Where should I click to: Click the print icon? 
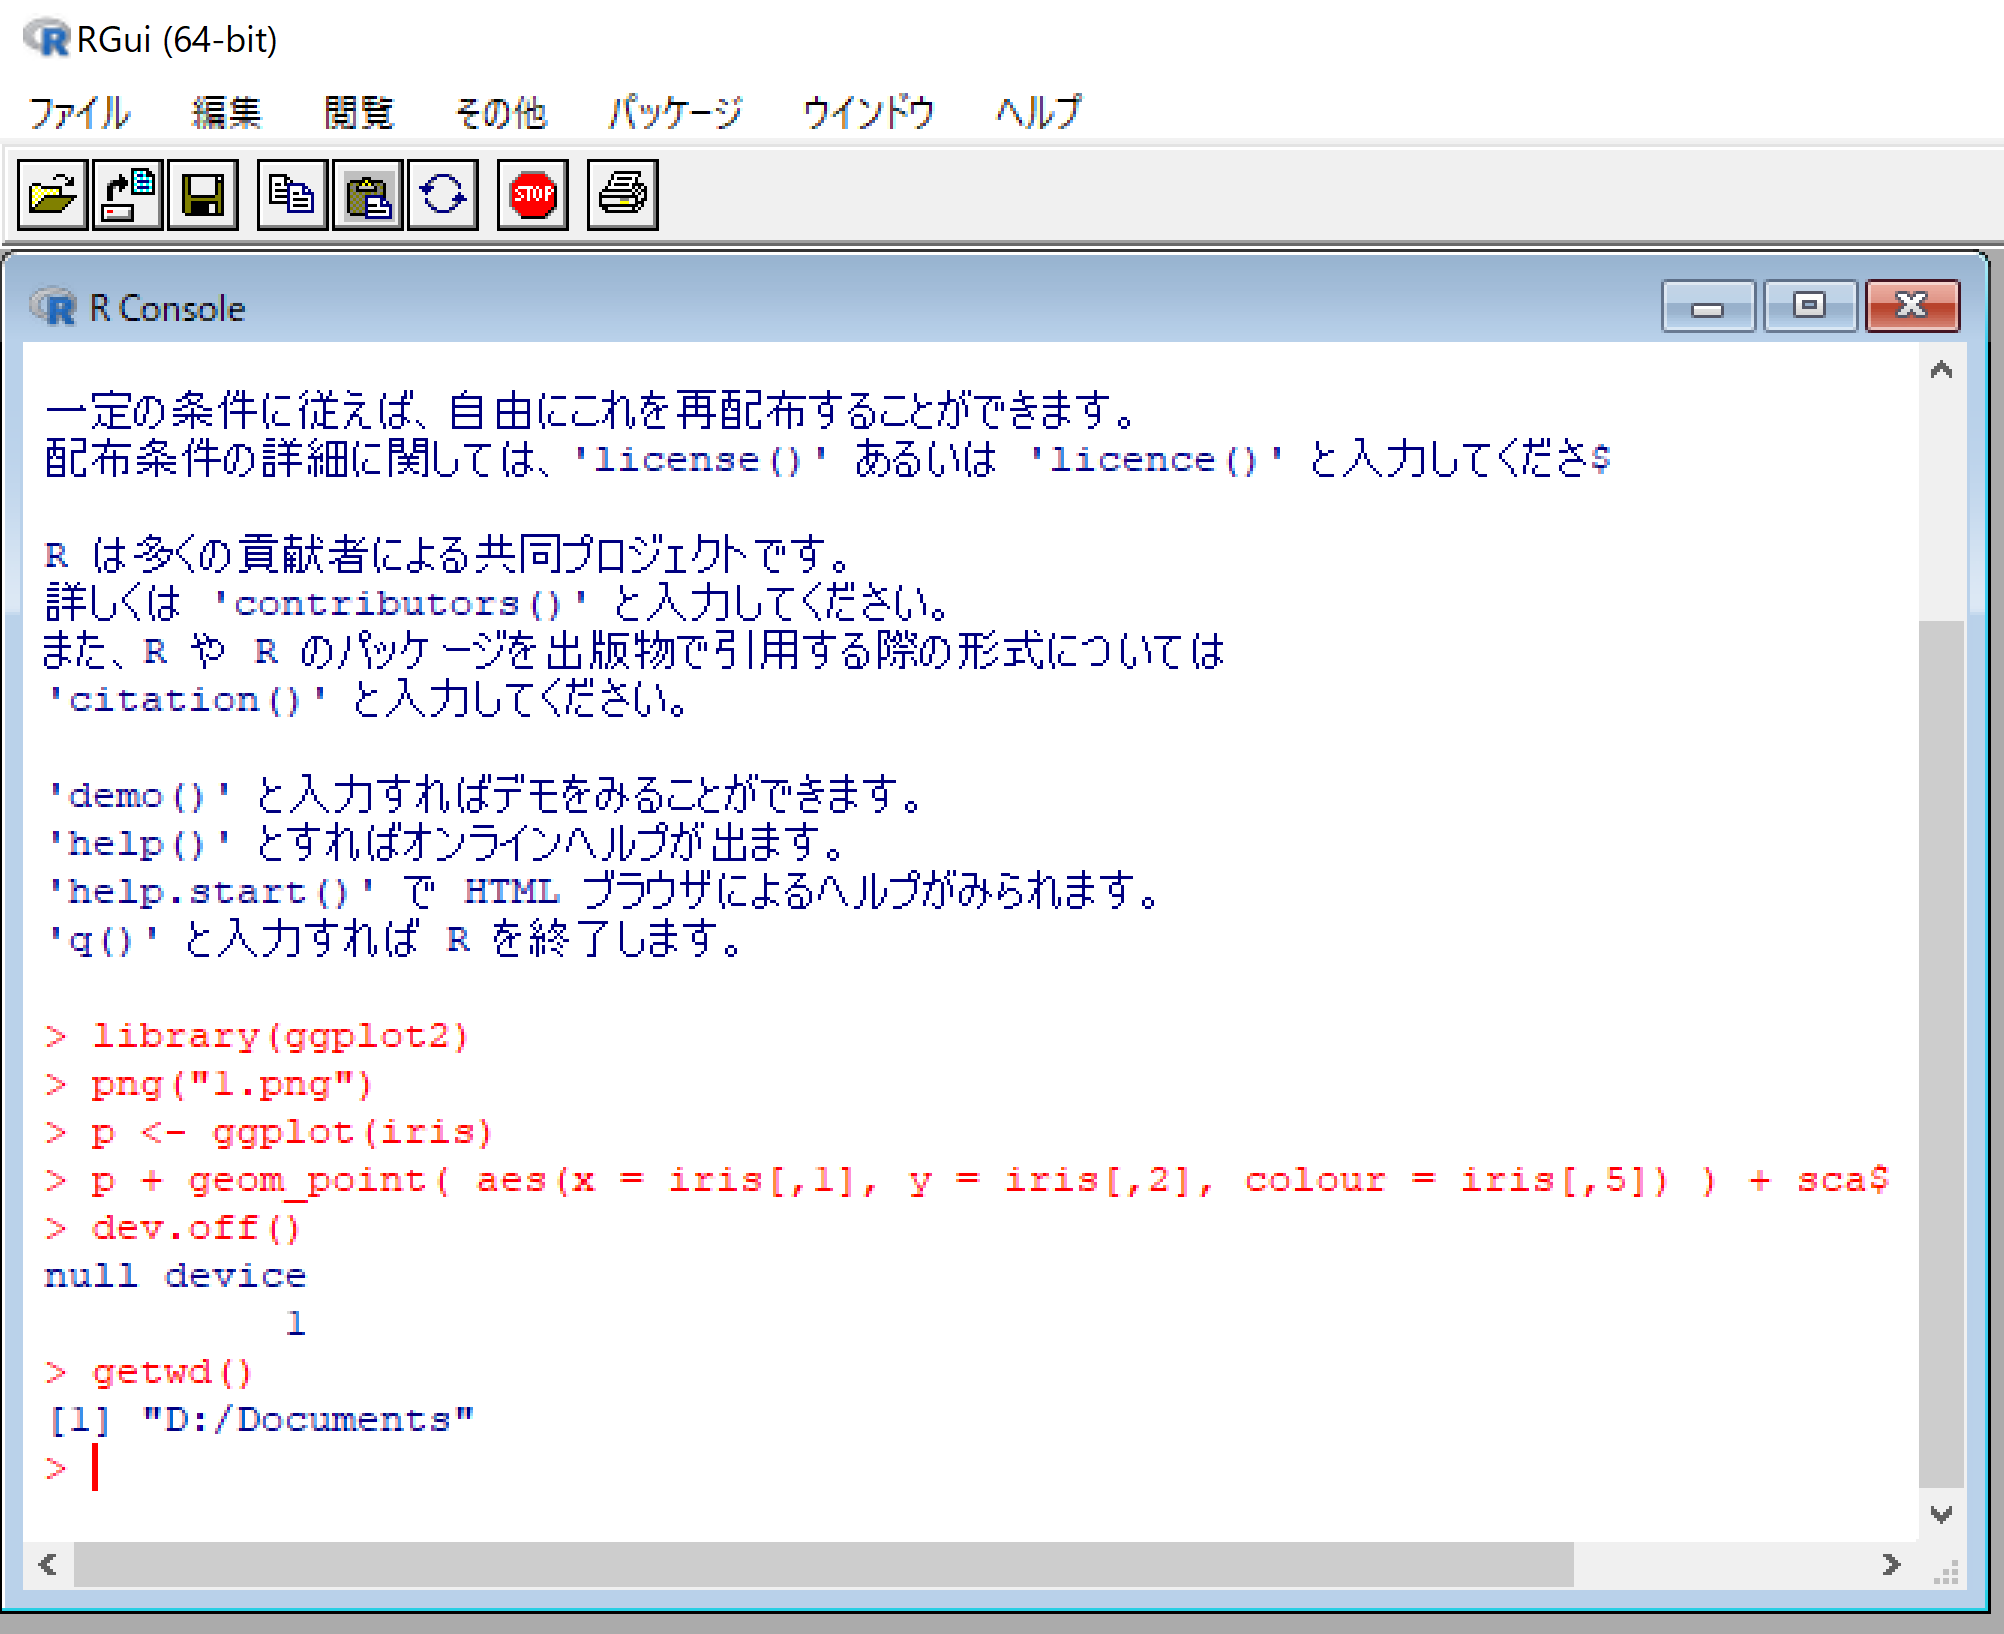[623, 195]
